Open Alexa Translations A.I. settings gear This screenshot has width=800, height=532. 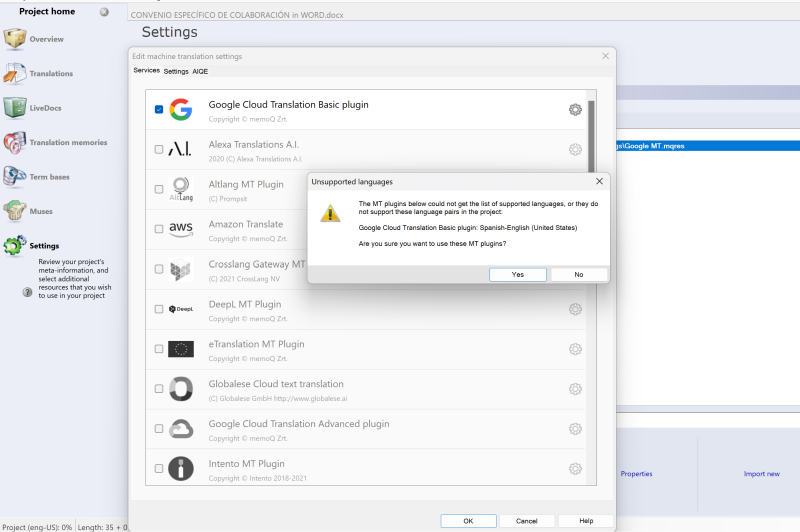click(x=575, y=149)
